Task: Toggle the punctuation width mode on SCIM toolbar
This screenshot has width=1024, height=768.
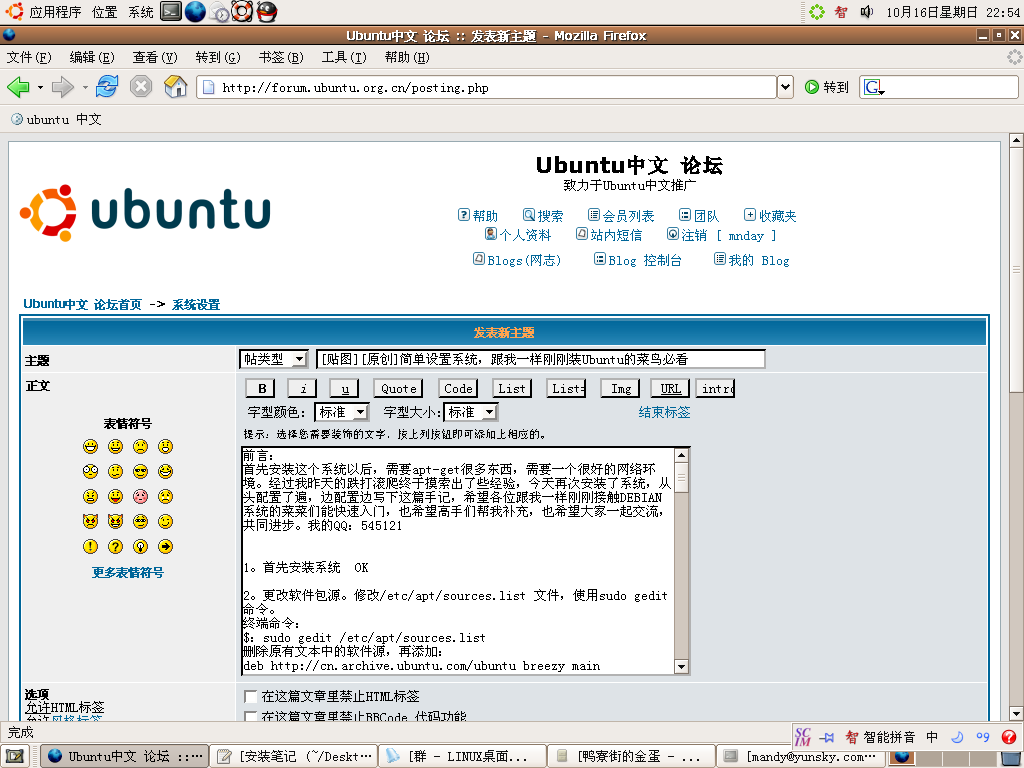Action: click(x=983, y=737)
